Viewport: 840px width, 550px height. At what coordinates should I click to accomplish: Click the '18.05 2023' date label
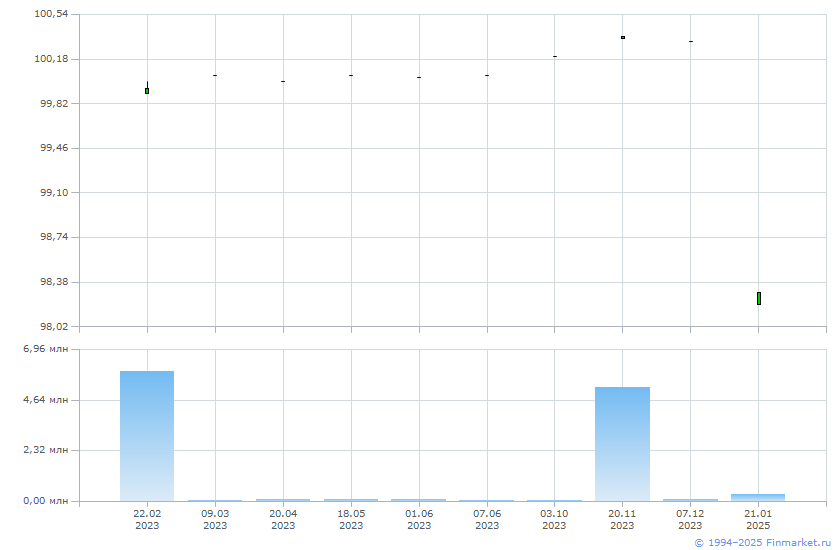click(x=351, y=519)
